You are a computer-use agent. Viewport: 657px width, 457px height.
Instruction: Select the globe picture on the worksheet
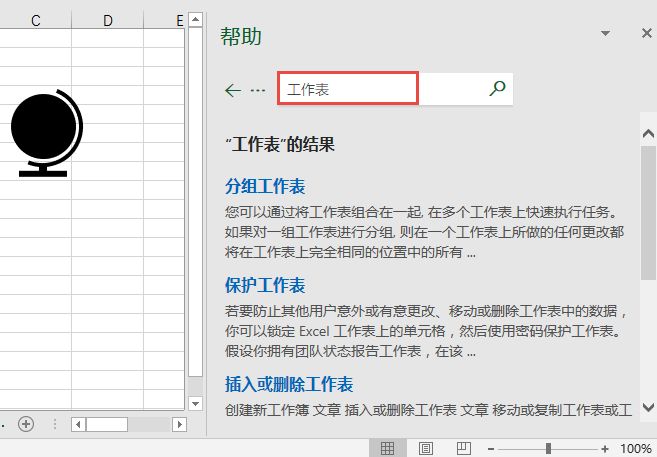pos(45,132)
